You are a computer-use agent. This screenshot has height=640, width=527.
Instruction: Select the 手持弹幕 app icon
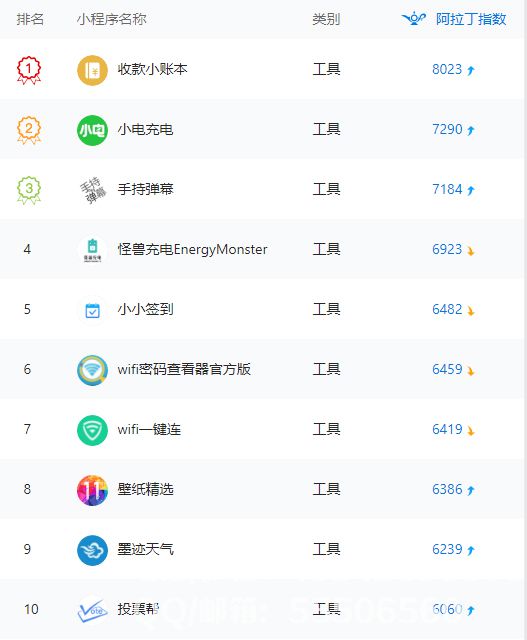92,190
